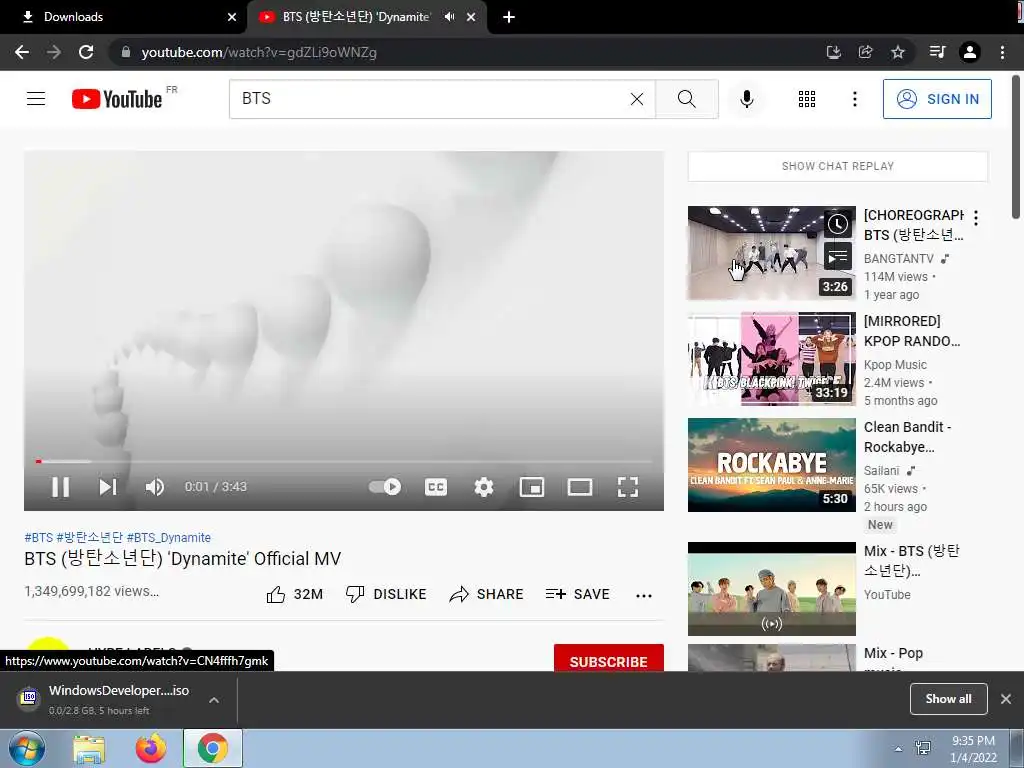
Task: Add choreography video to queue
Action: [x=837, y=257]
